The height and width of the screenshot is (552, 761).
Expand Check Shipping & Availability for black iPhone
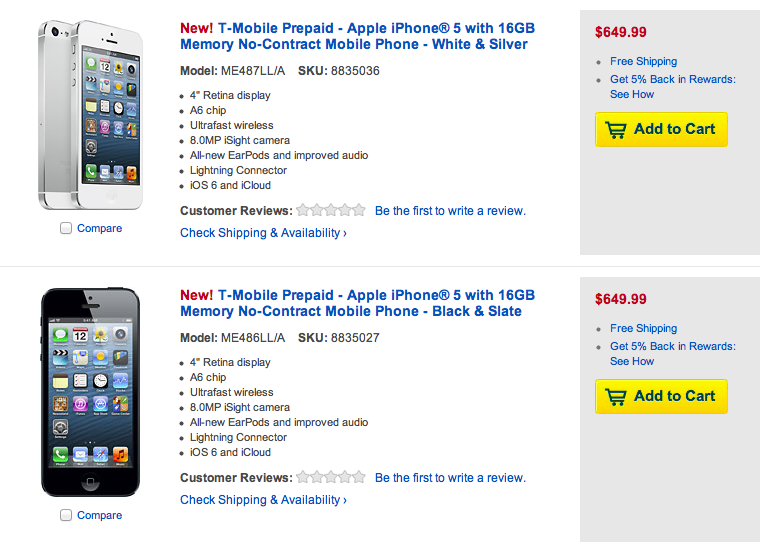point(263,500)
